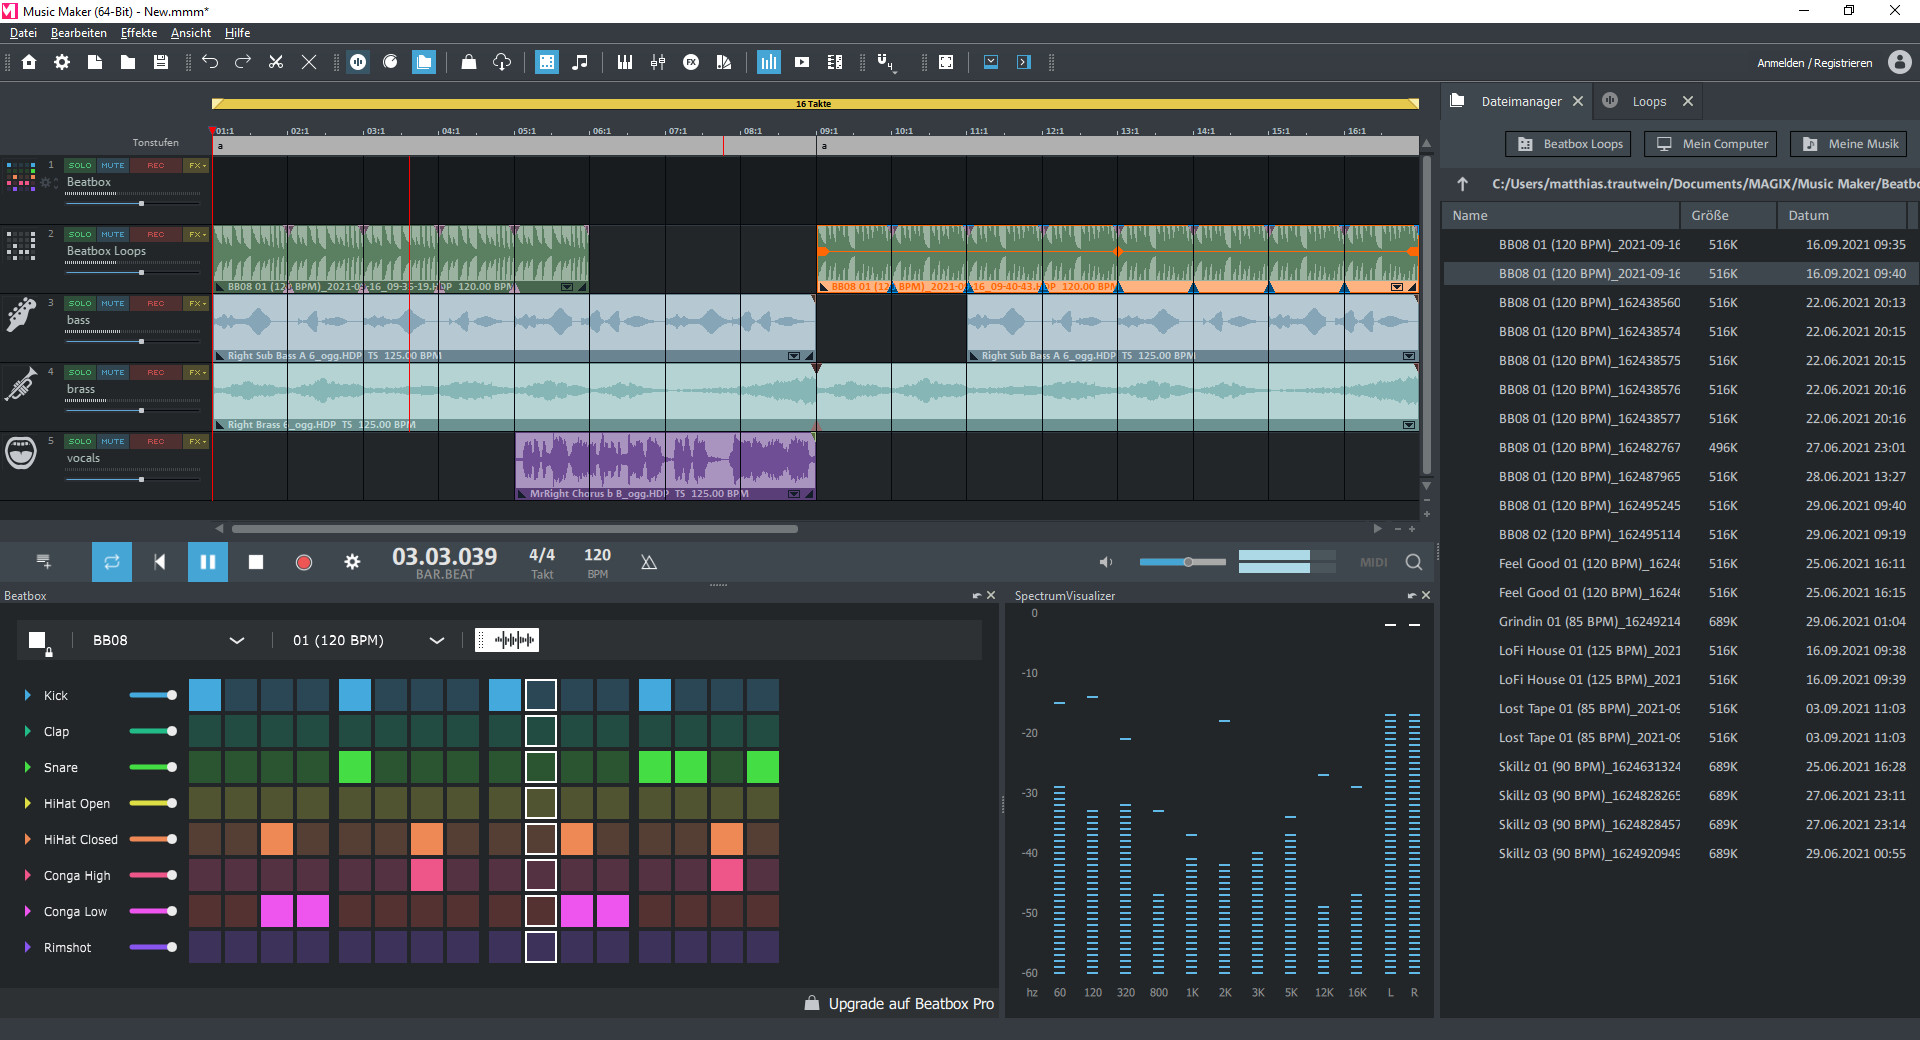The width and height of the screenshot is (1920, 1040).
Task: Open the Effekte menu
Action: tap(138, 32)
